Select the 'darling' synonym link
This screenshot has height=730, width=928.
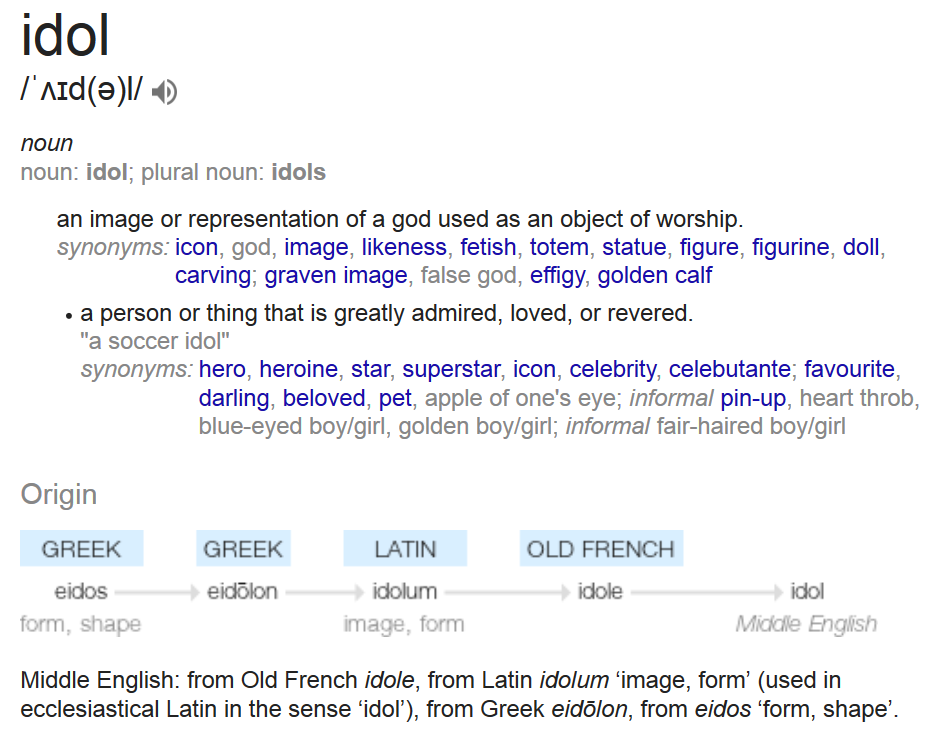click(234, 398)
